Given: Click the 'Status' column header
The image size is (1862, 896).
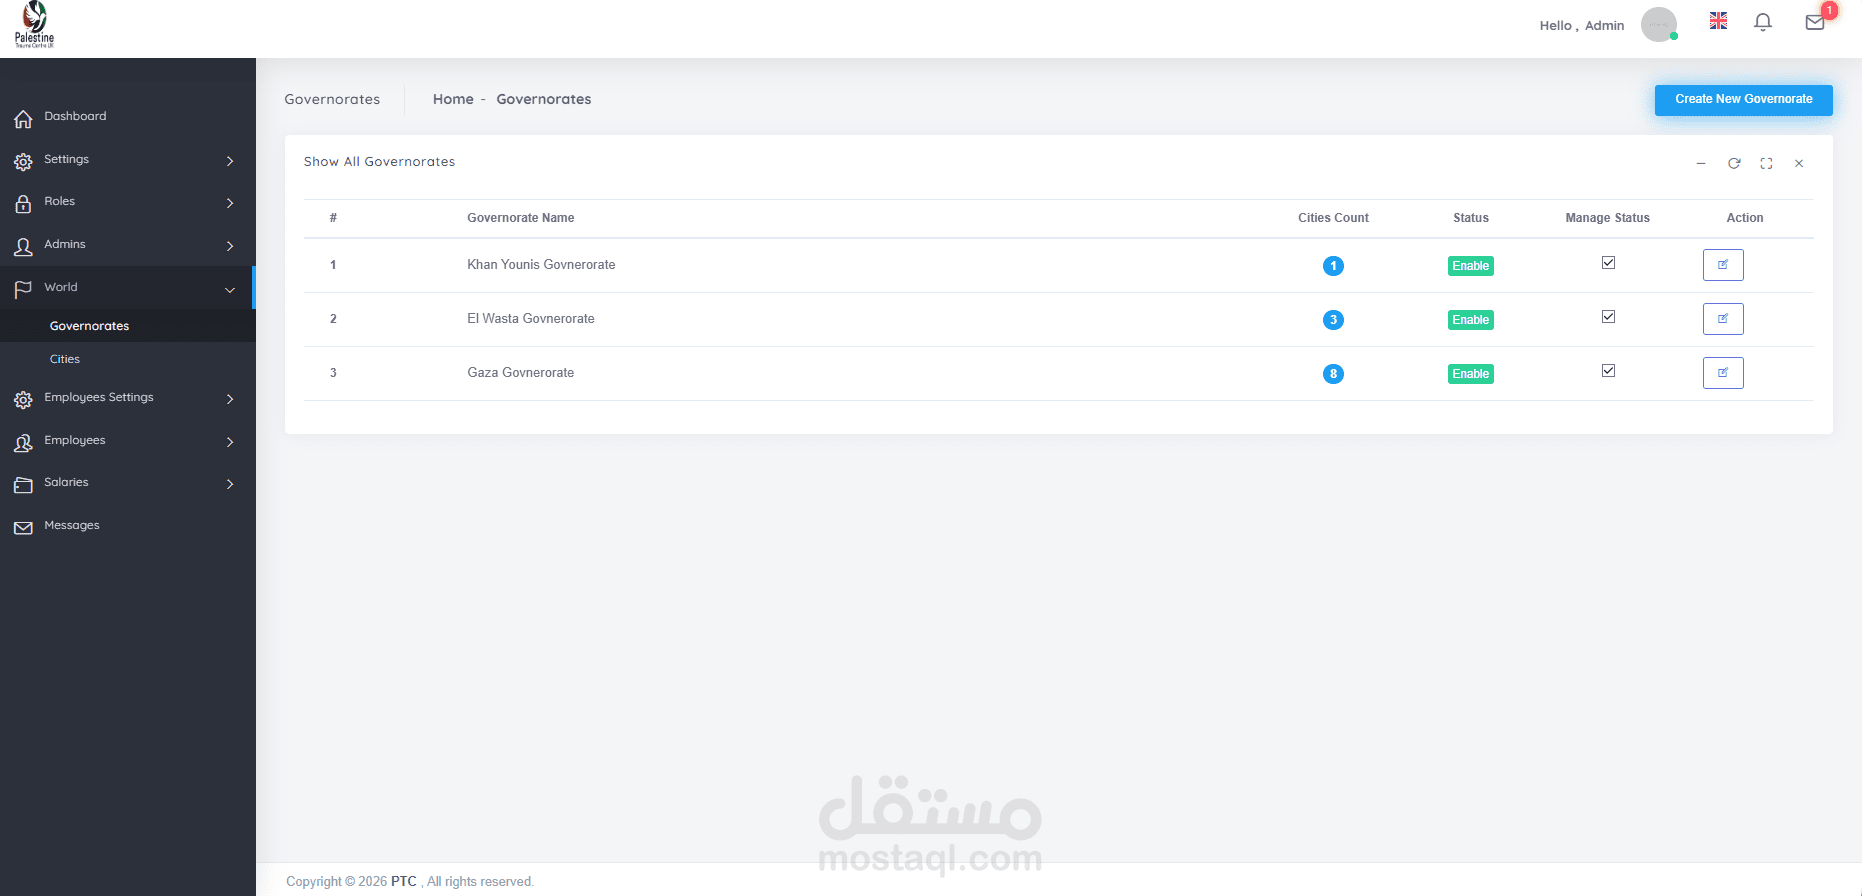Looking at the screenshot, I should click(x=1470, y=218).
